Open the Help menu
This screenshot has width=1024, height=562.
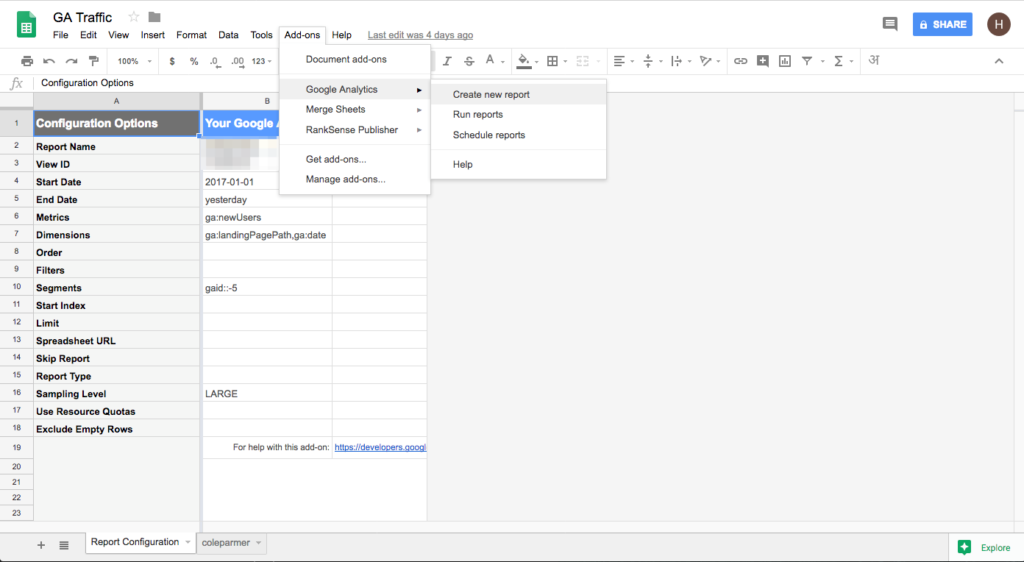342,35
